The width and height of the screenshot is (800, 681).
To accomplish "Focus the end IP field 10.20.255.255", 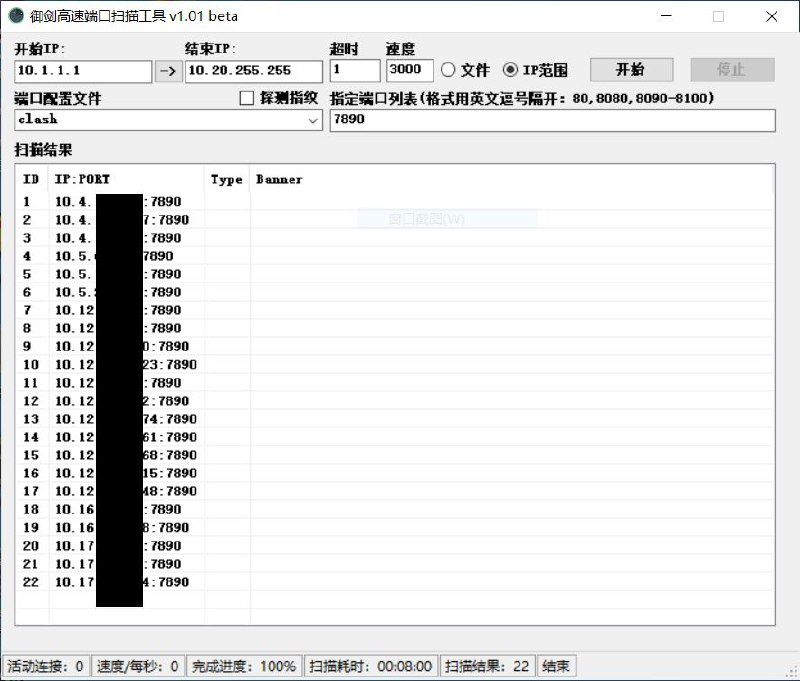I will (x=254, y=71).
